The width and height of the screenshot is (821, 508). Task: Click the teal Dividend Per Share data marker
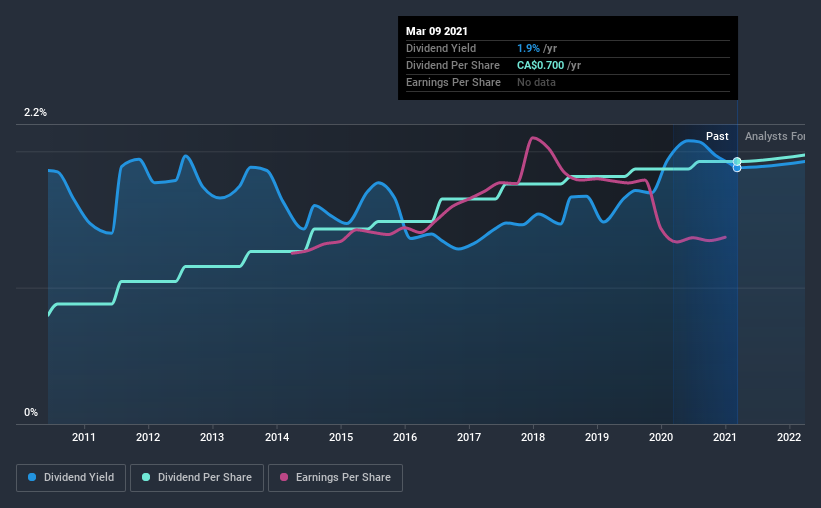[x=737, y=161]
